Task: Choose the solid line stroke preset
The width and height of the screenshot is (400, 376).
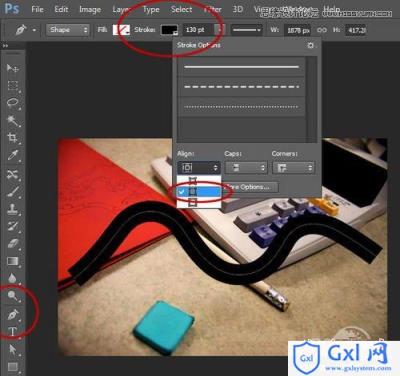Action: pyautogui.click(x=241, y=67)
